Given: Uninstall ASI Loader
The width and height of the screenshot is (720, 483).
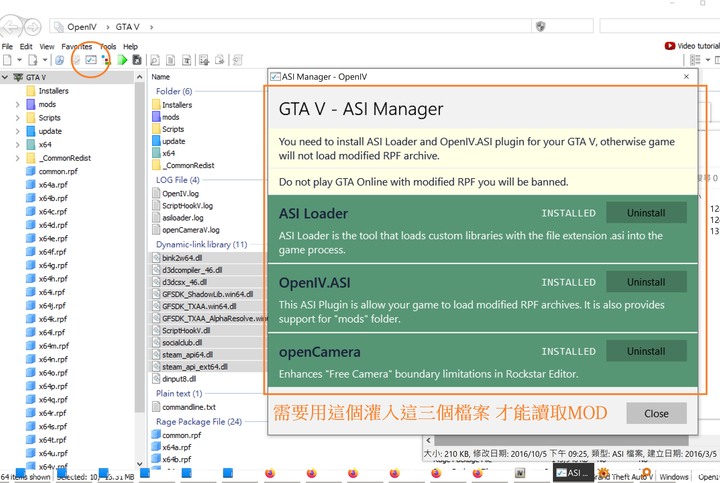Looking at the screenshot, I should click(x=646, y=213).
